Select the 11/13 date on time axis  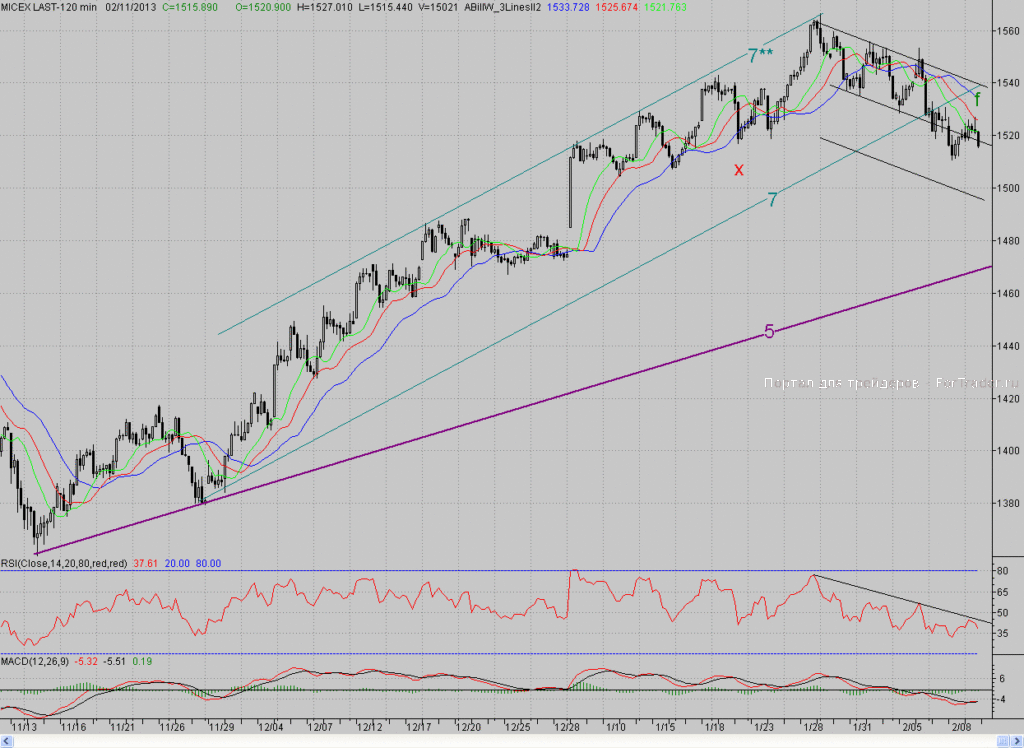click(x=24, y=726)
